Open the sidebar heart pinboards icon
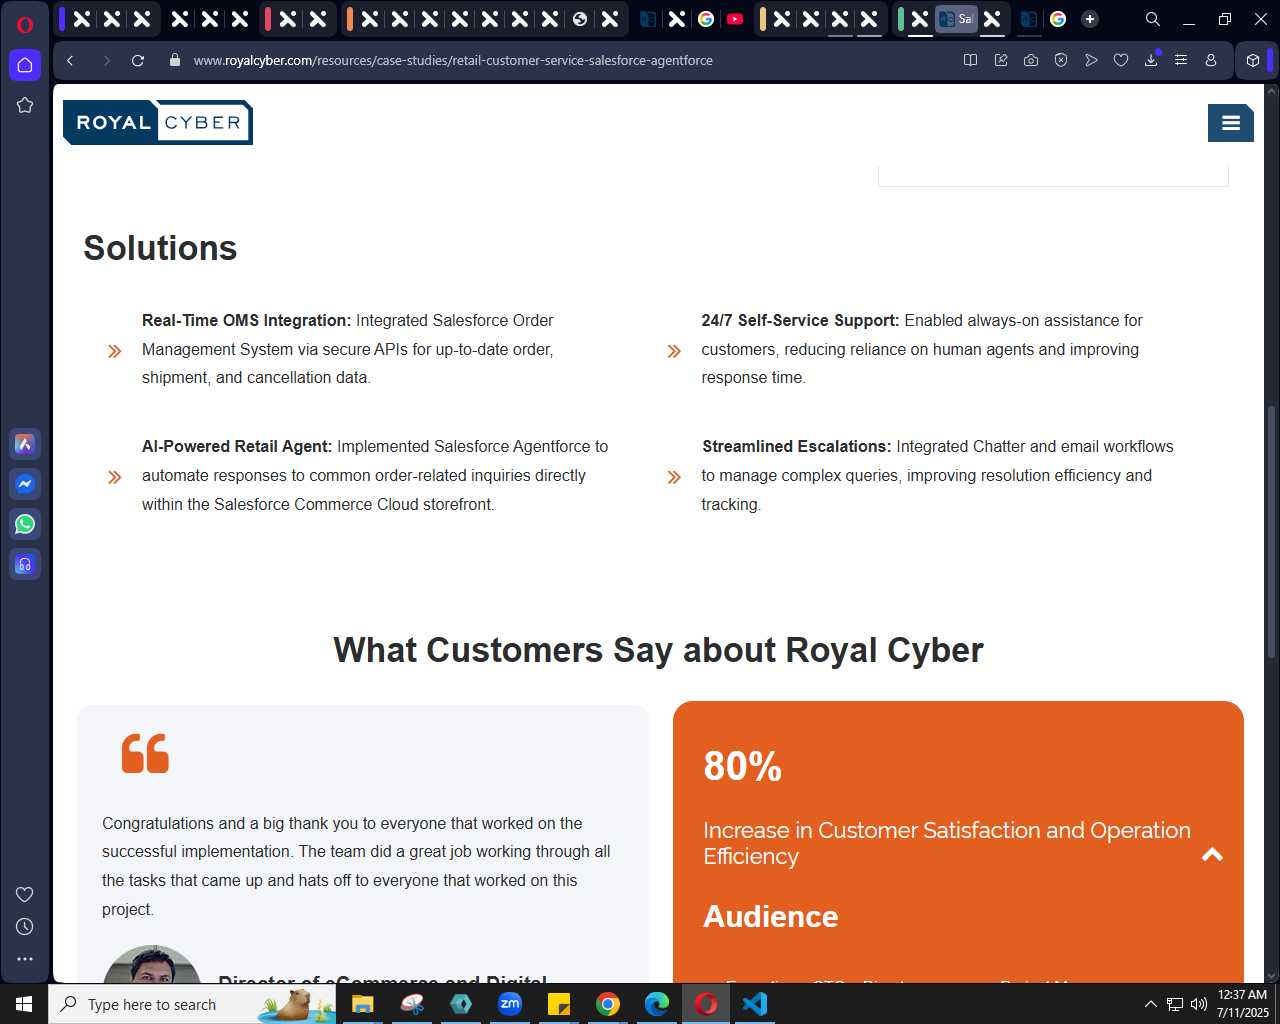The height and width of the screenshot is (1024, 1280). pos(25,894)
